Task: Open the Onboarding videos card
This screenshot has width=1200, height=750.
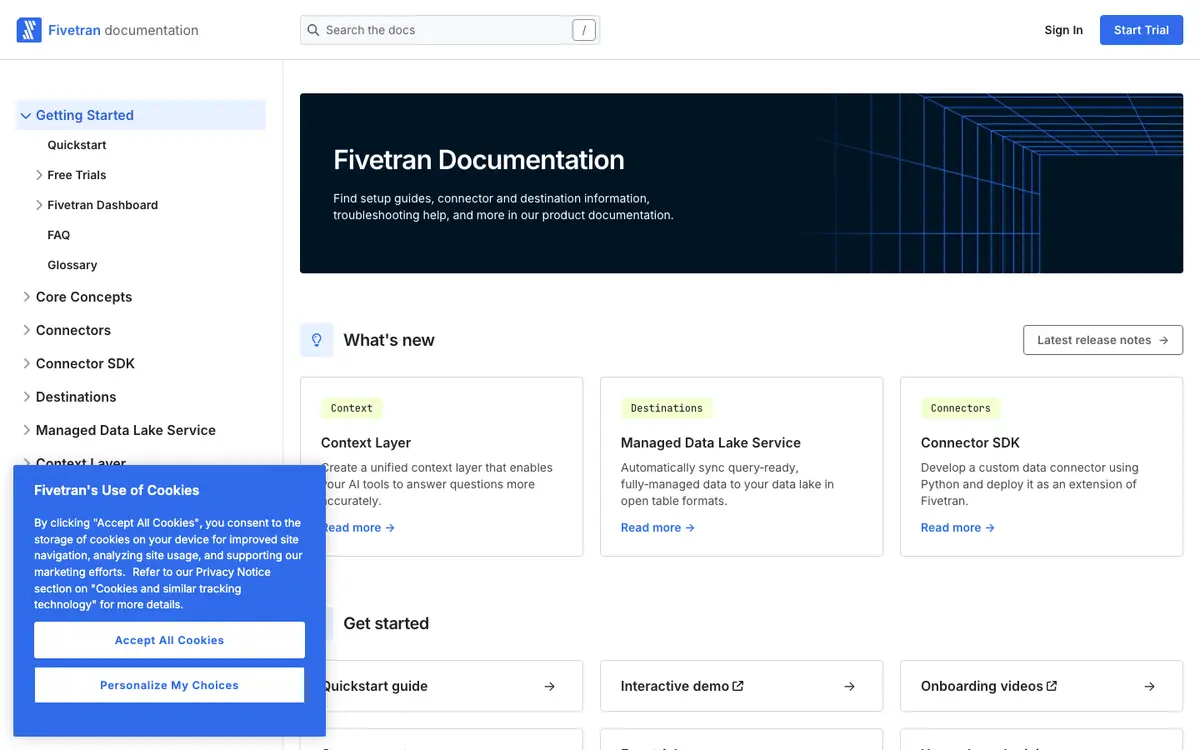Action: (x=1041, y=686)
